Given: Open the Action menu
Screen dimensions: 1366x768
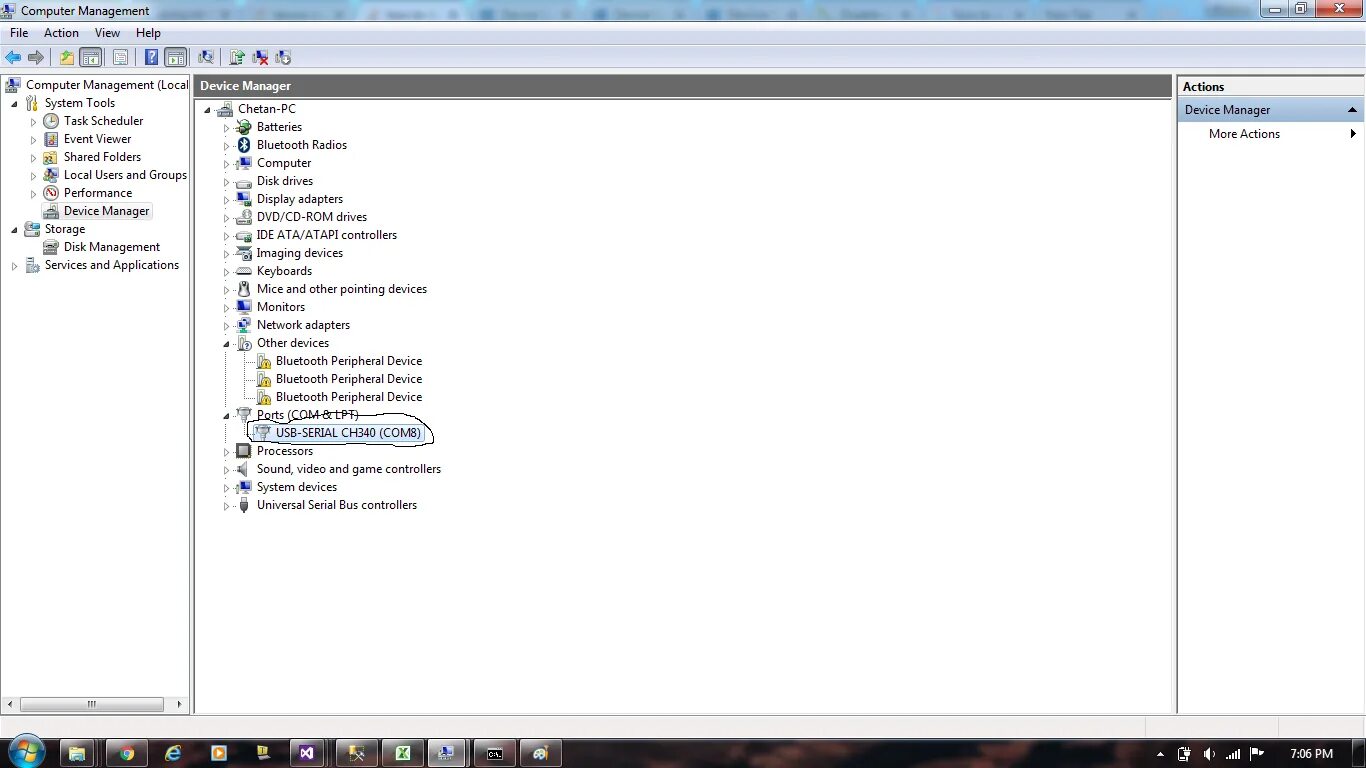Looking at the screenshot, I should tap(61, 33).
